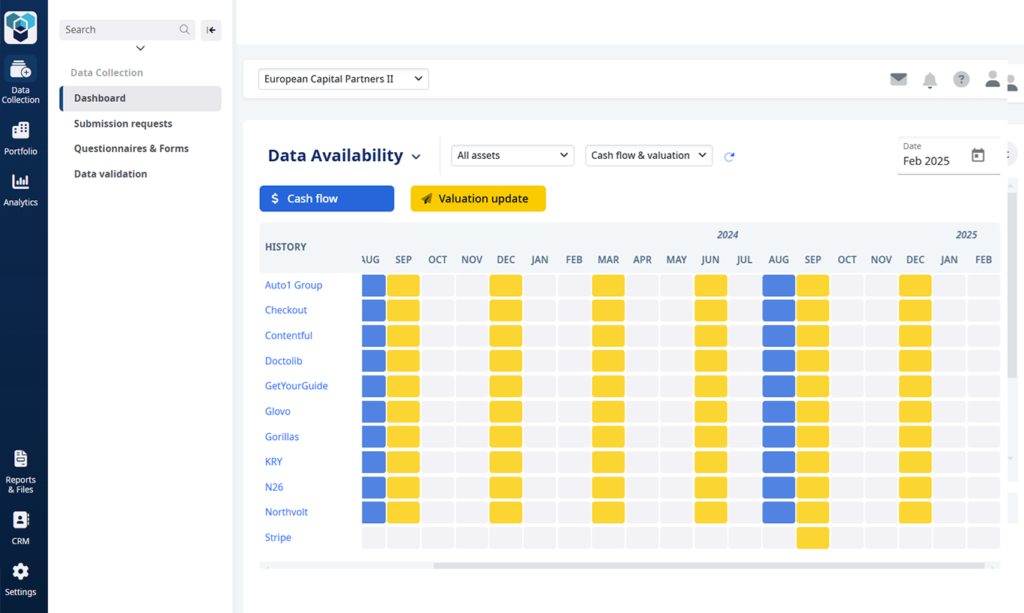Open messages using the envelope icon

point(899,78)
